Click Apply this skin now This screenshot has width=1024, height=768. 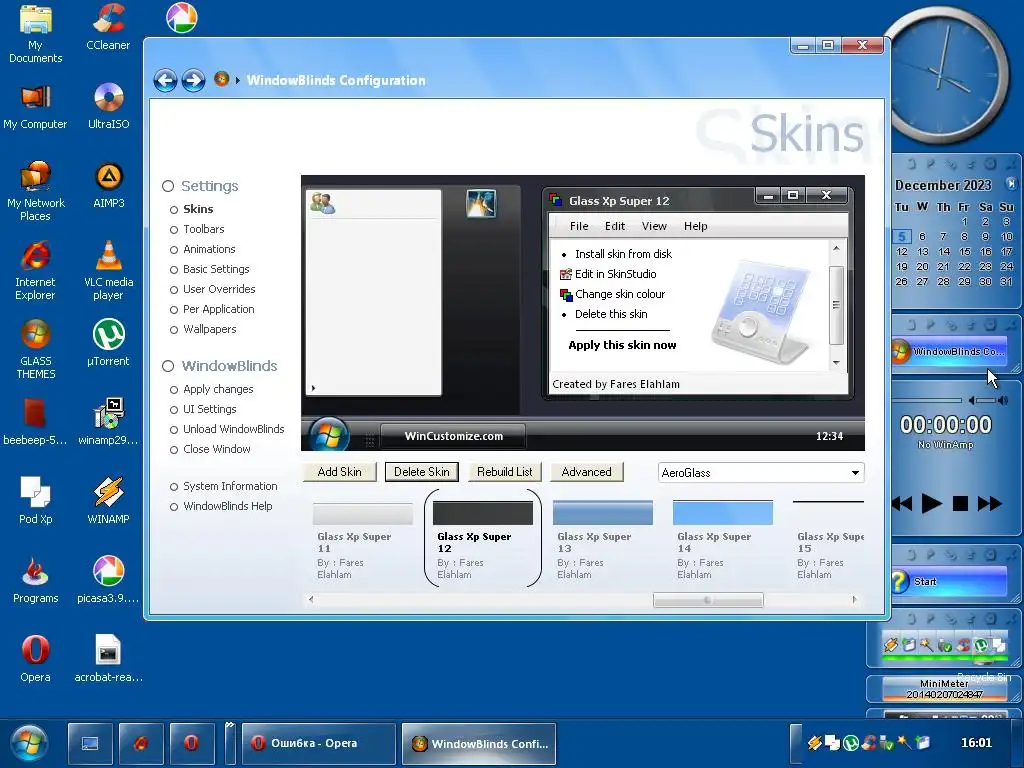(622, 345)
